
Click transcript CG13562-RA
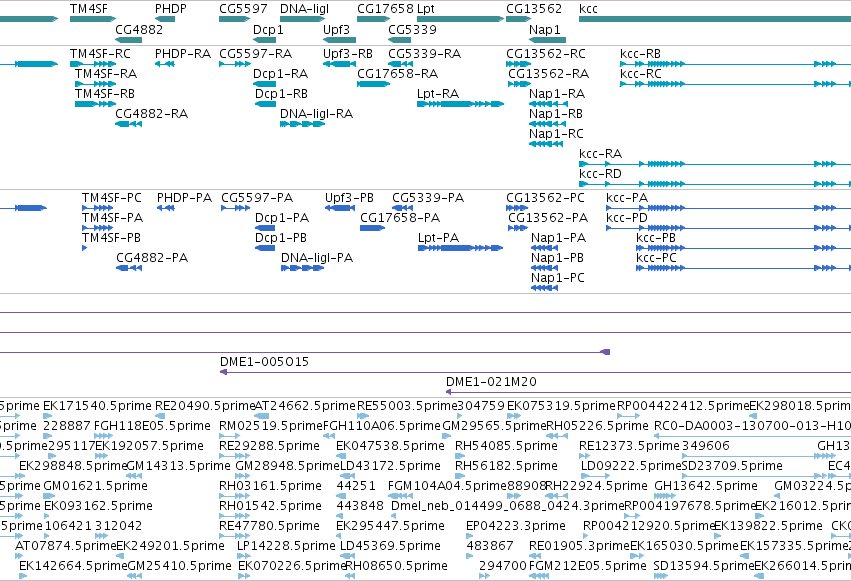point(548,74)
